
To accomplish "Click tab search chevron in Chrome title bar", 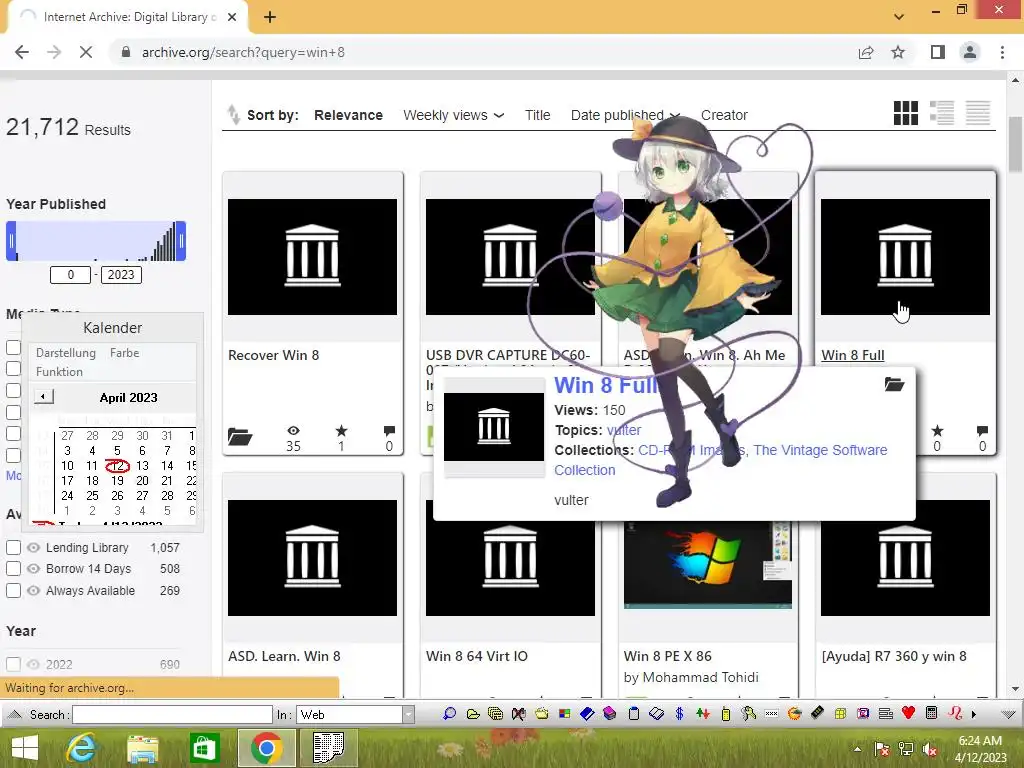I will point(899,17).
